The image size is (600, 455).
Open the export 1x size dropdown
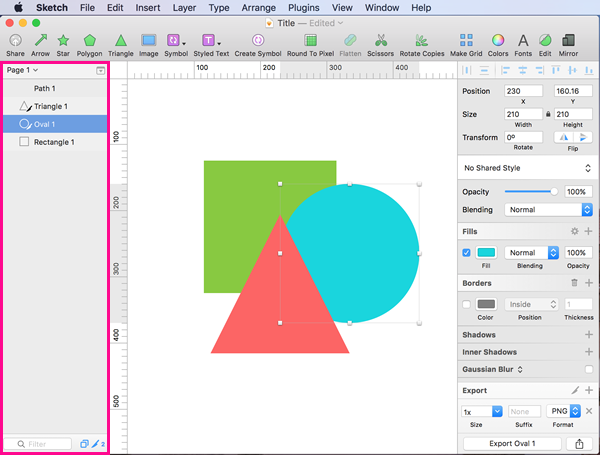(x=481, y=411)
